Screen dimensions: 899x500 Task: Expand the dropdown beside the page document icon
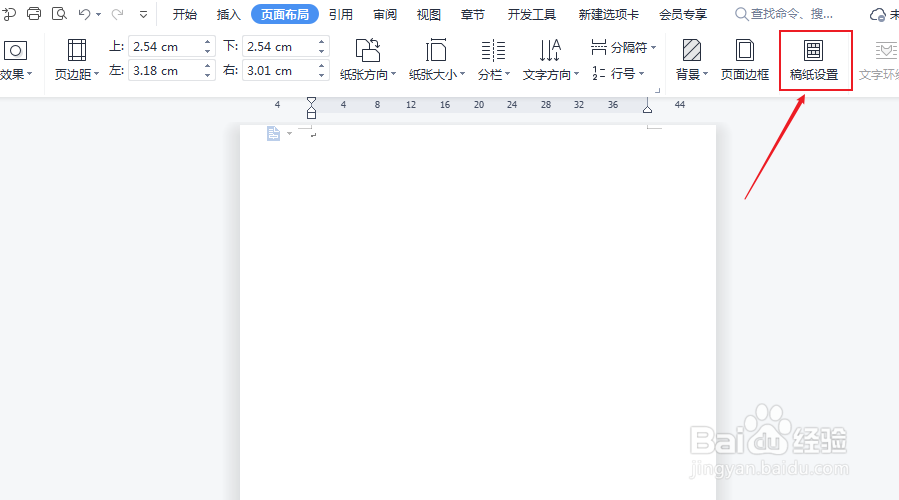[289, 134]
